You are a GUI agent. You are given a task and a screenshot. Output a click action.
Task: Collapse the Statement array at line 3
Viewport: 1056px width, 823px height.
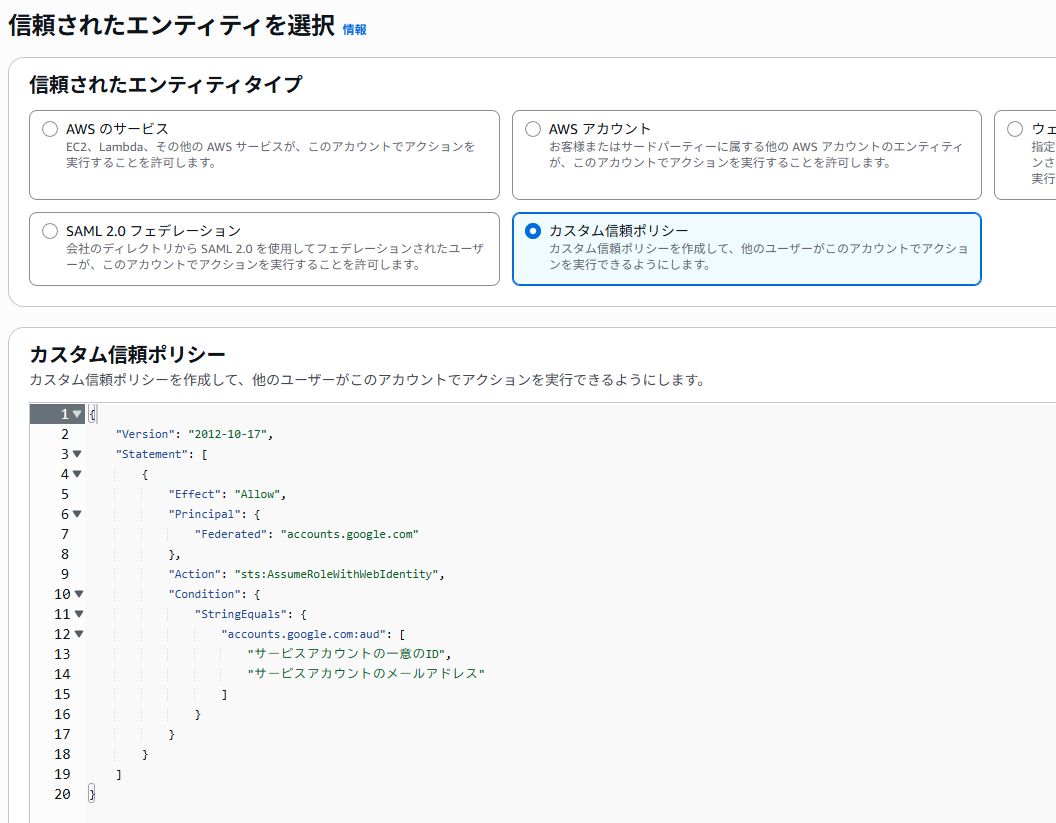coord(77,454)
